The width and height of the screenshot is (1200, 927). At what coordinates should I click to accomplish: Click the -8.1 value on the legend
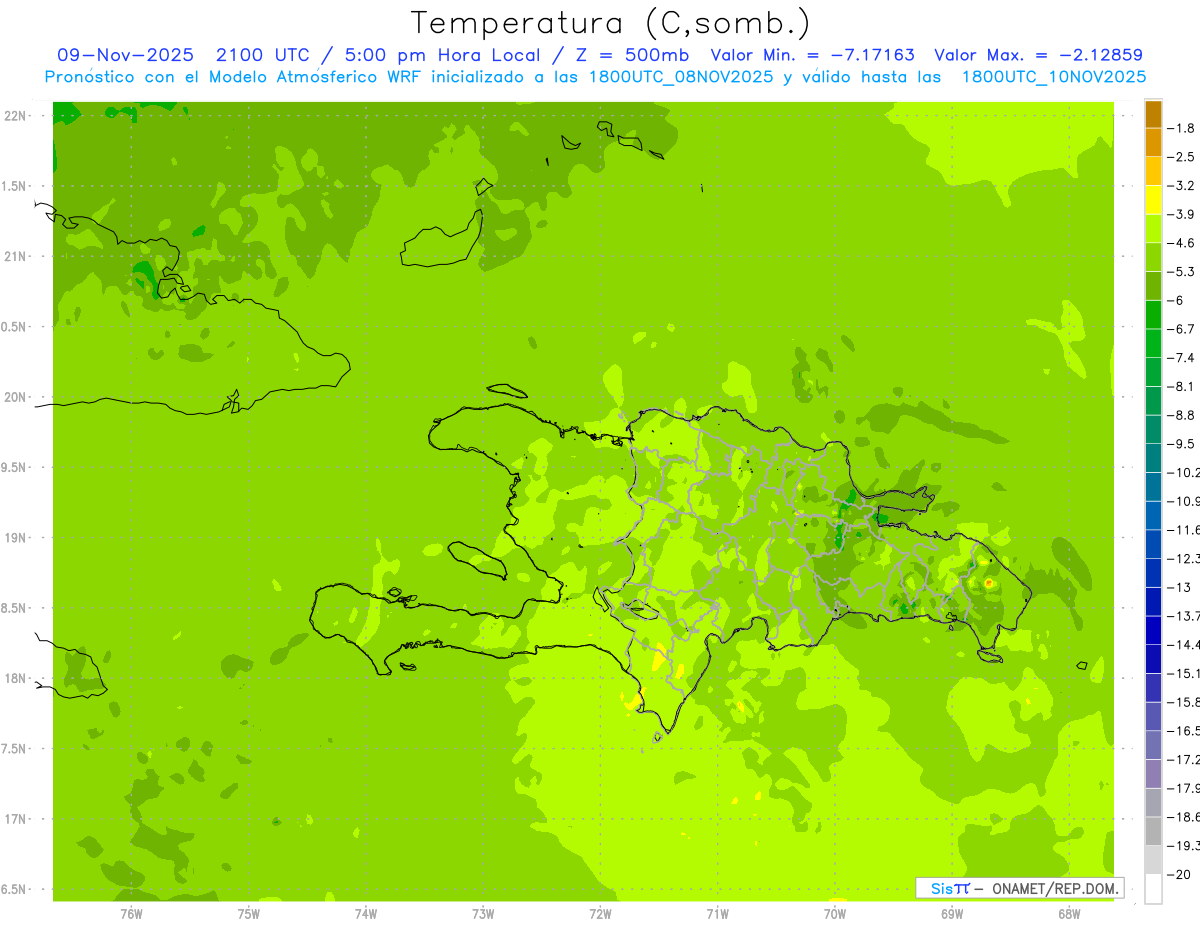click(x=1182, y=386)
